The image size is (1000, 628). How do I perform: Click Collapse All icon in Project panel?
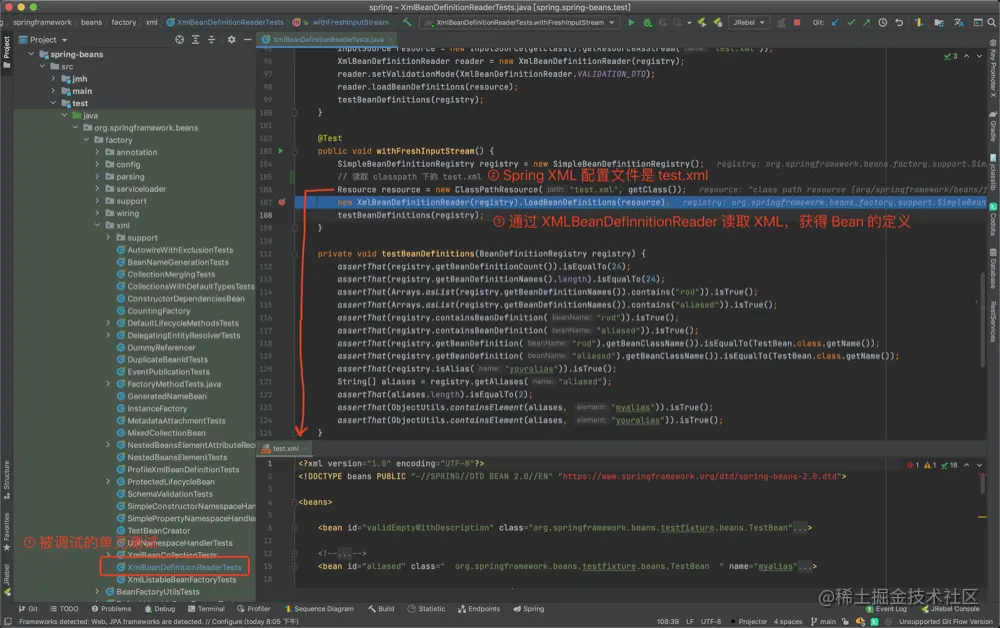pos(212,40)
